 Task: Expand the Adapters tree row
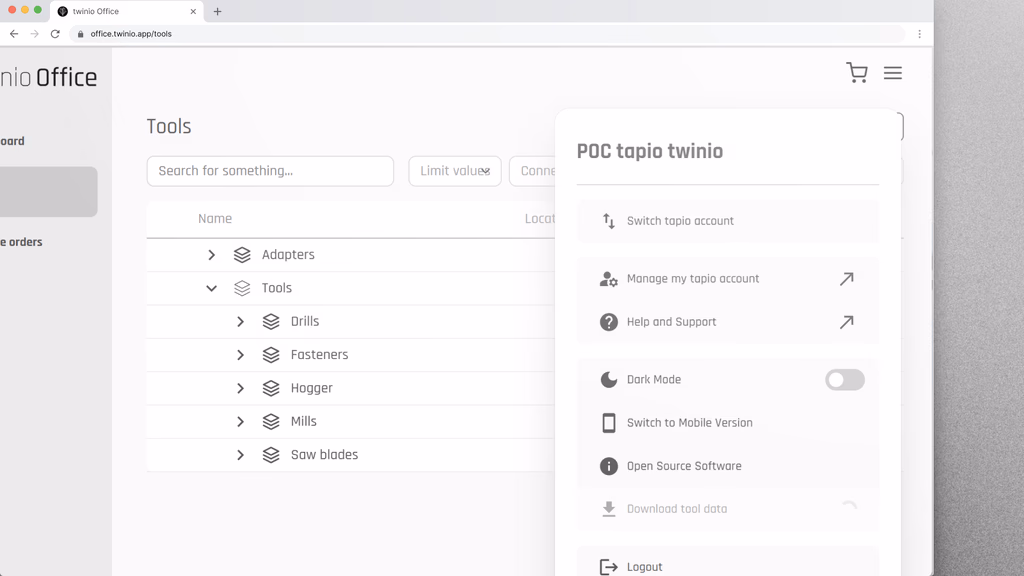[211, 255]
